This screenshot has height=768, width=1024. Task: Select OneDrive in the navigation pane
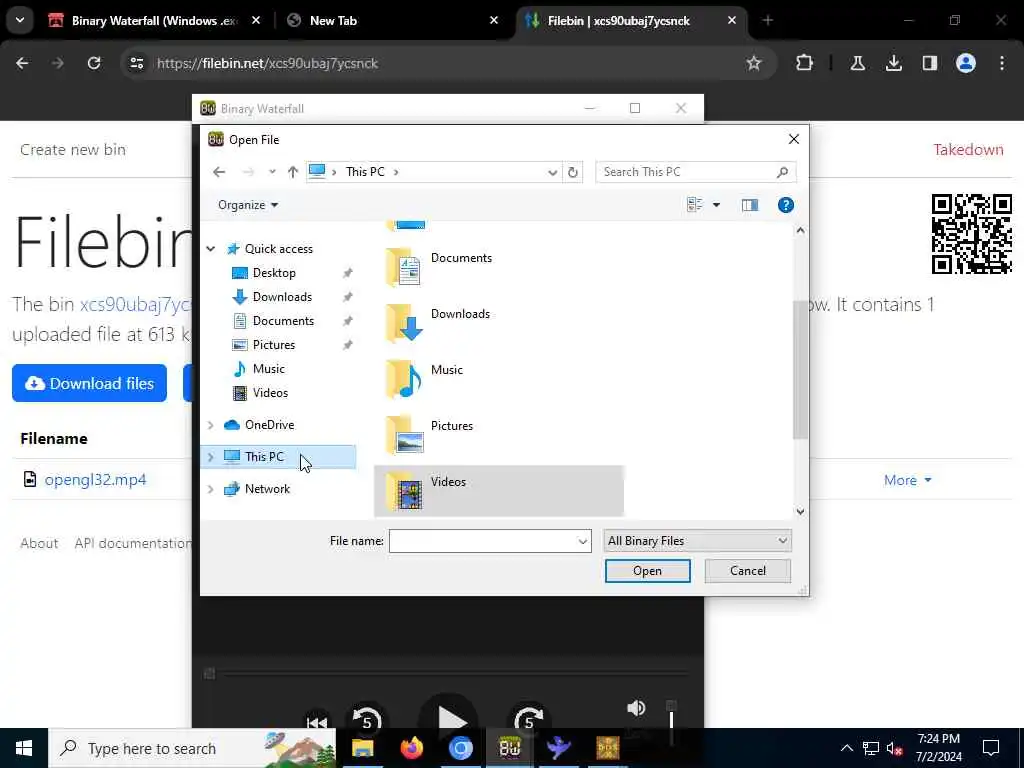point(269,425)
